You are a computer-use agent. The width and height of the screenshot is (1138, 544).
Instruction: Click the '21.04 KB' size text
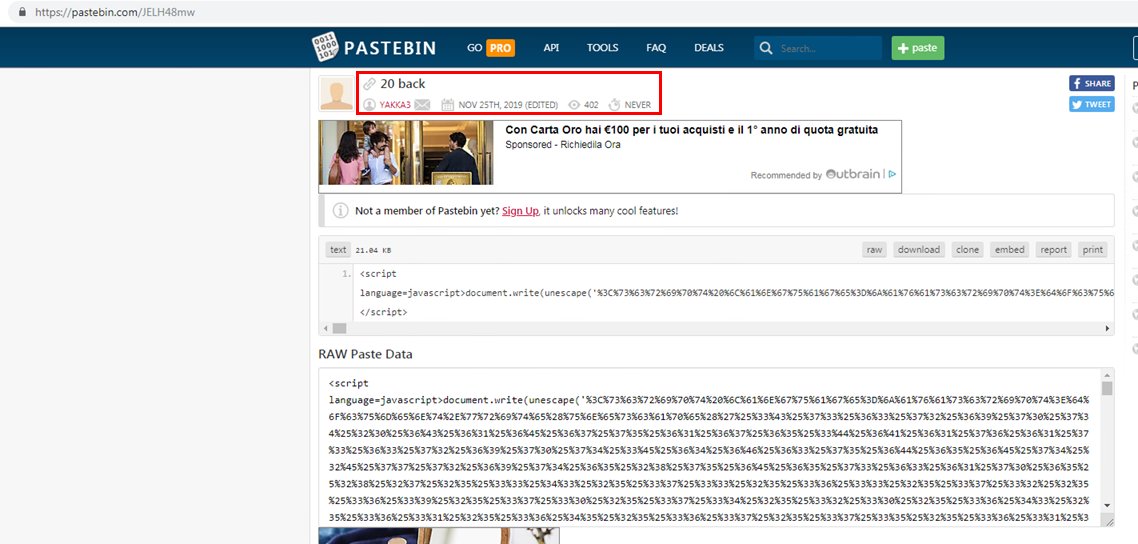pos(373,250)
